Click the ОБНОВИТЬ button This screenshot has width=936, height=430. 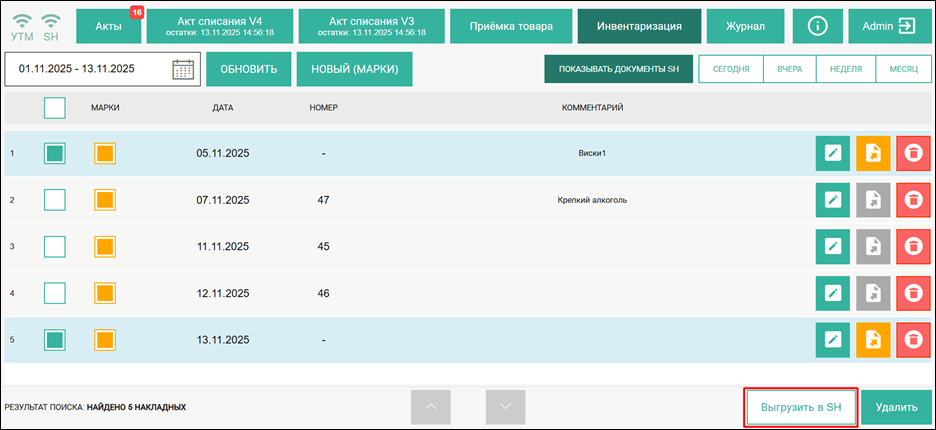click(248, 69)
